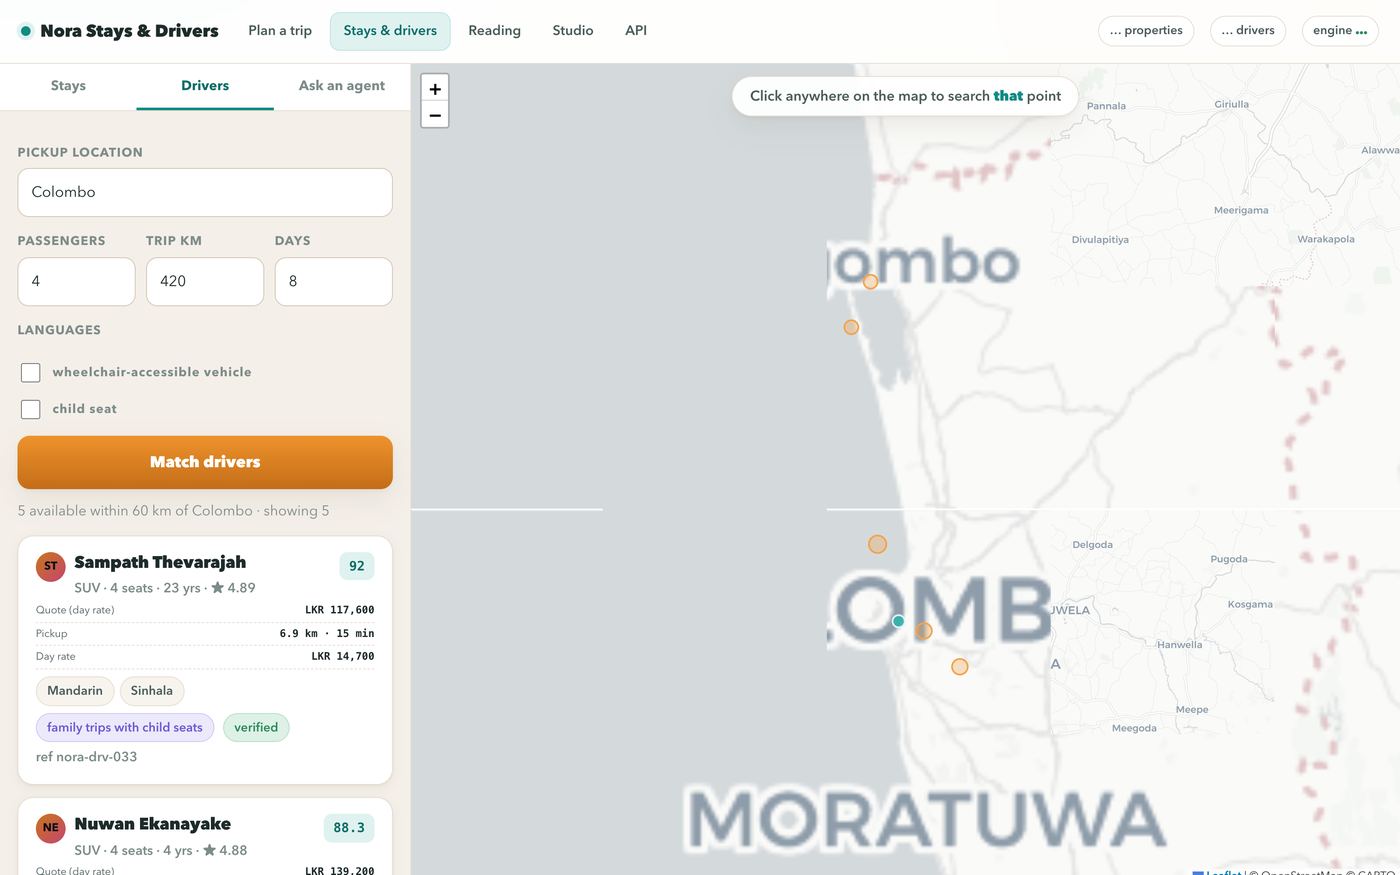The width and height of the screenshot is (1400, 875).
Task: Select the Drivers tab
Action: (205, 86)
